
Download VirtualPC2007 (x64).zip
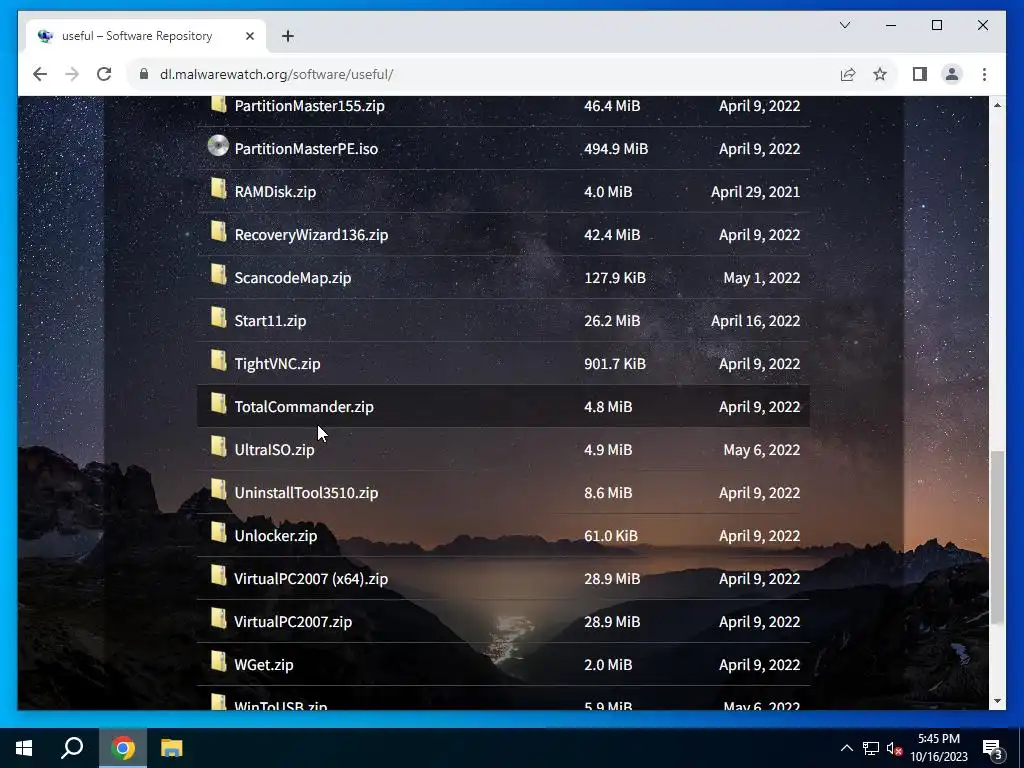pyautogui.click(x=311, y=579)
